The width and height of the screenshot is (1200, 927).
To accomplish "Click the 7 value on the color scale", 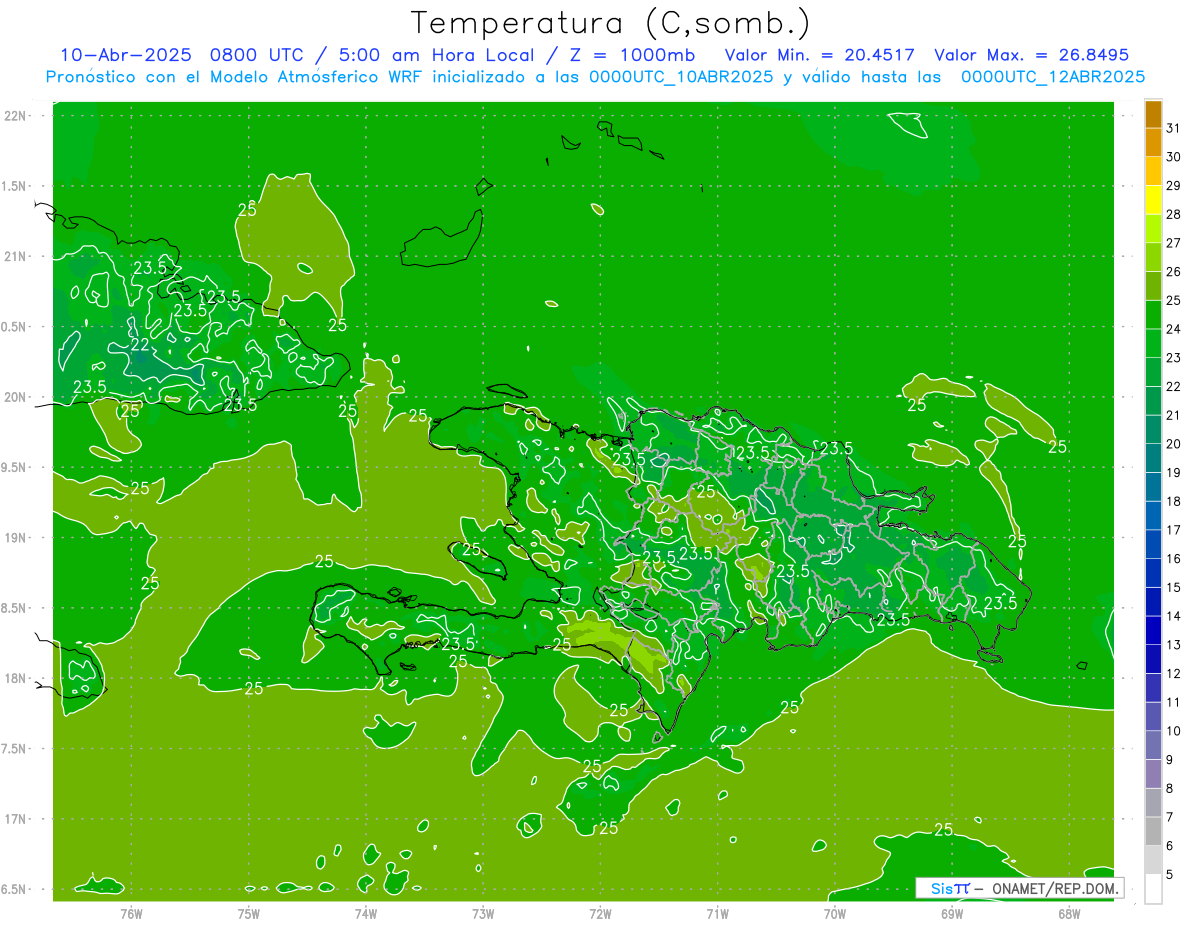I will tap(1171, 817).
